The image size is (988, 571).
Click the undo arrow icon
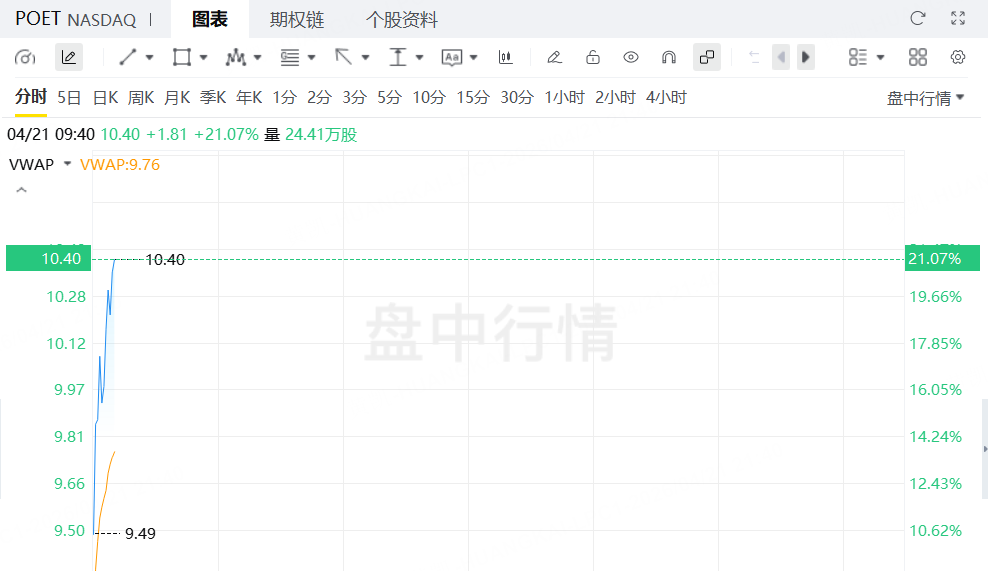tap(754, 57)
